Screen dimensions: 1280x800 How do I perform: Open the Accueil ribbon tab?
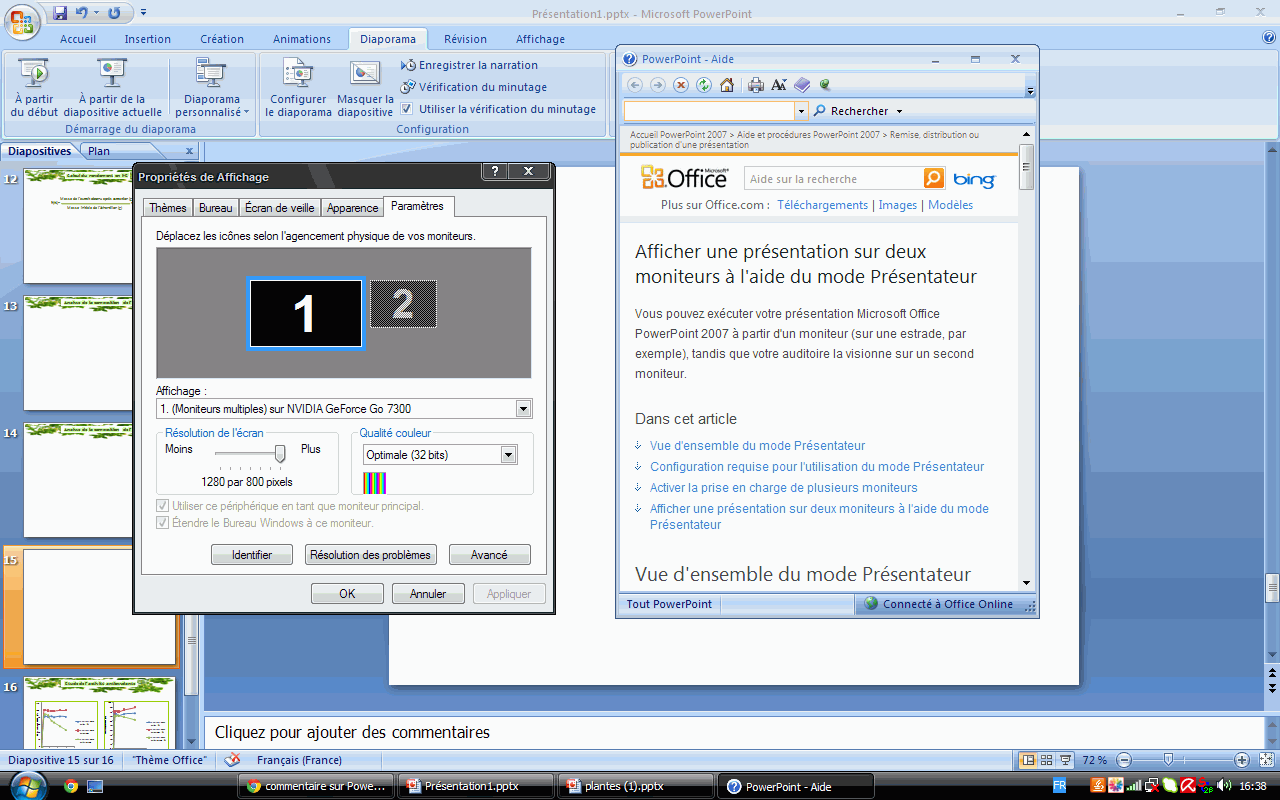pyautogui.click(x=78, y=39)
